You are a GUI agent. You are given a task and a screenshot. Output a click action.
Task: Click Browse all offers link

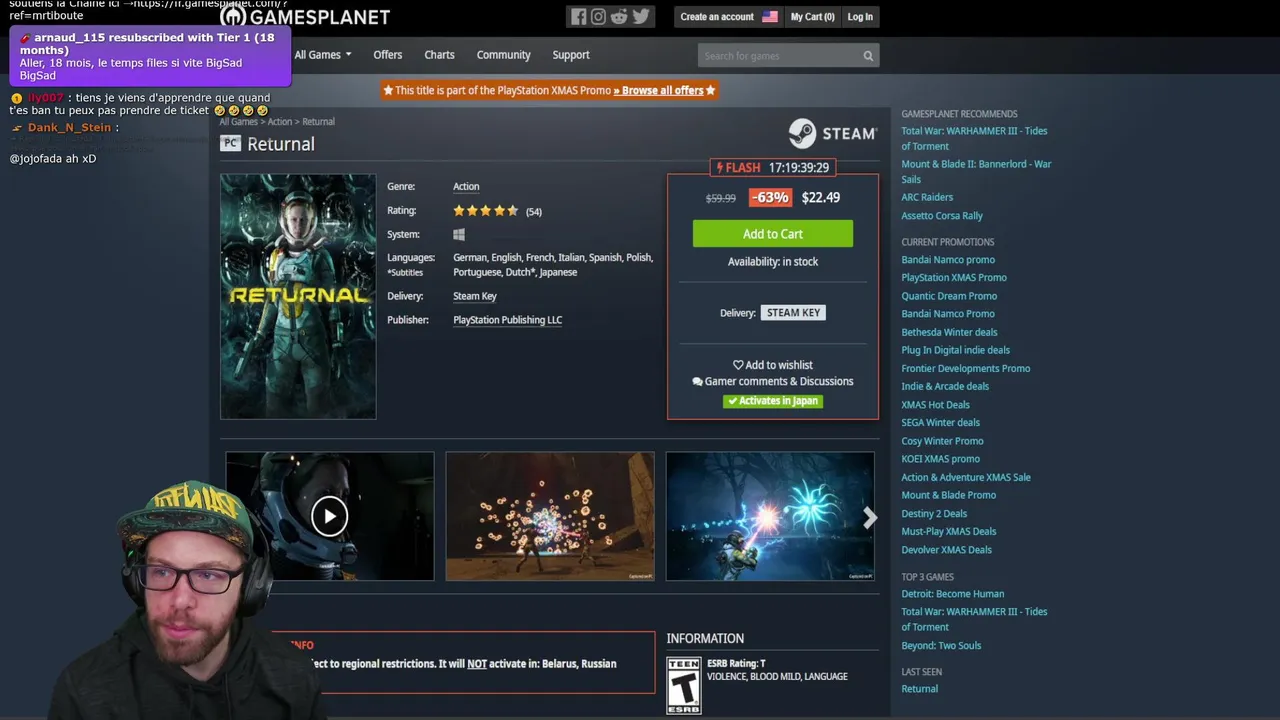pyautogui.click(x=659, y=90)
